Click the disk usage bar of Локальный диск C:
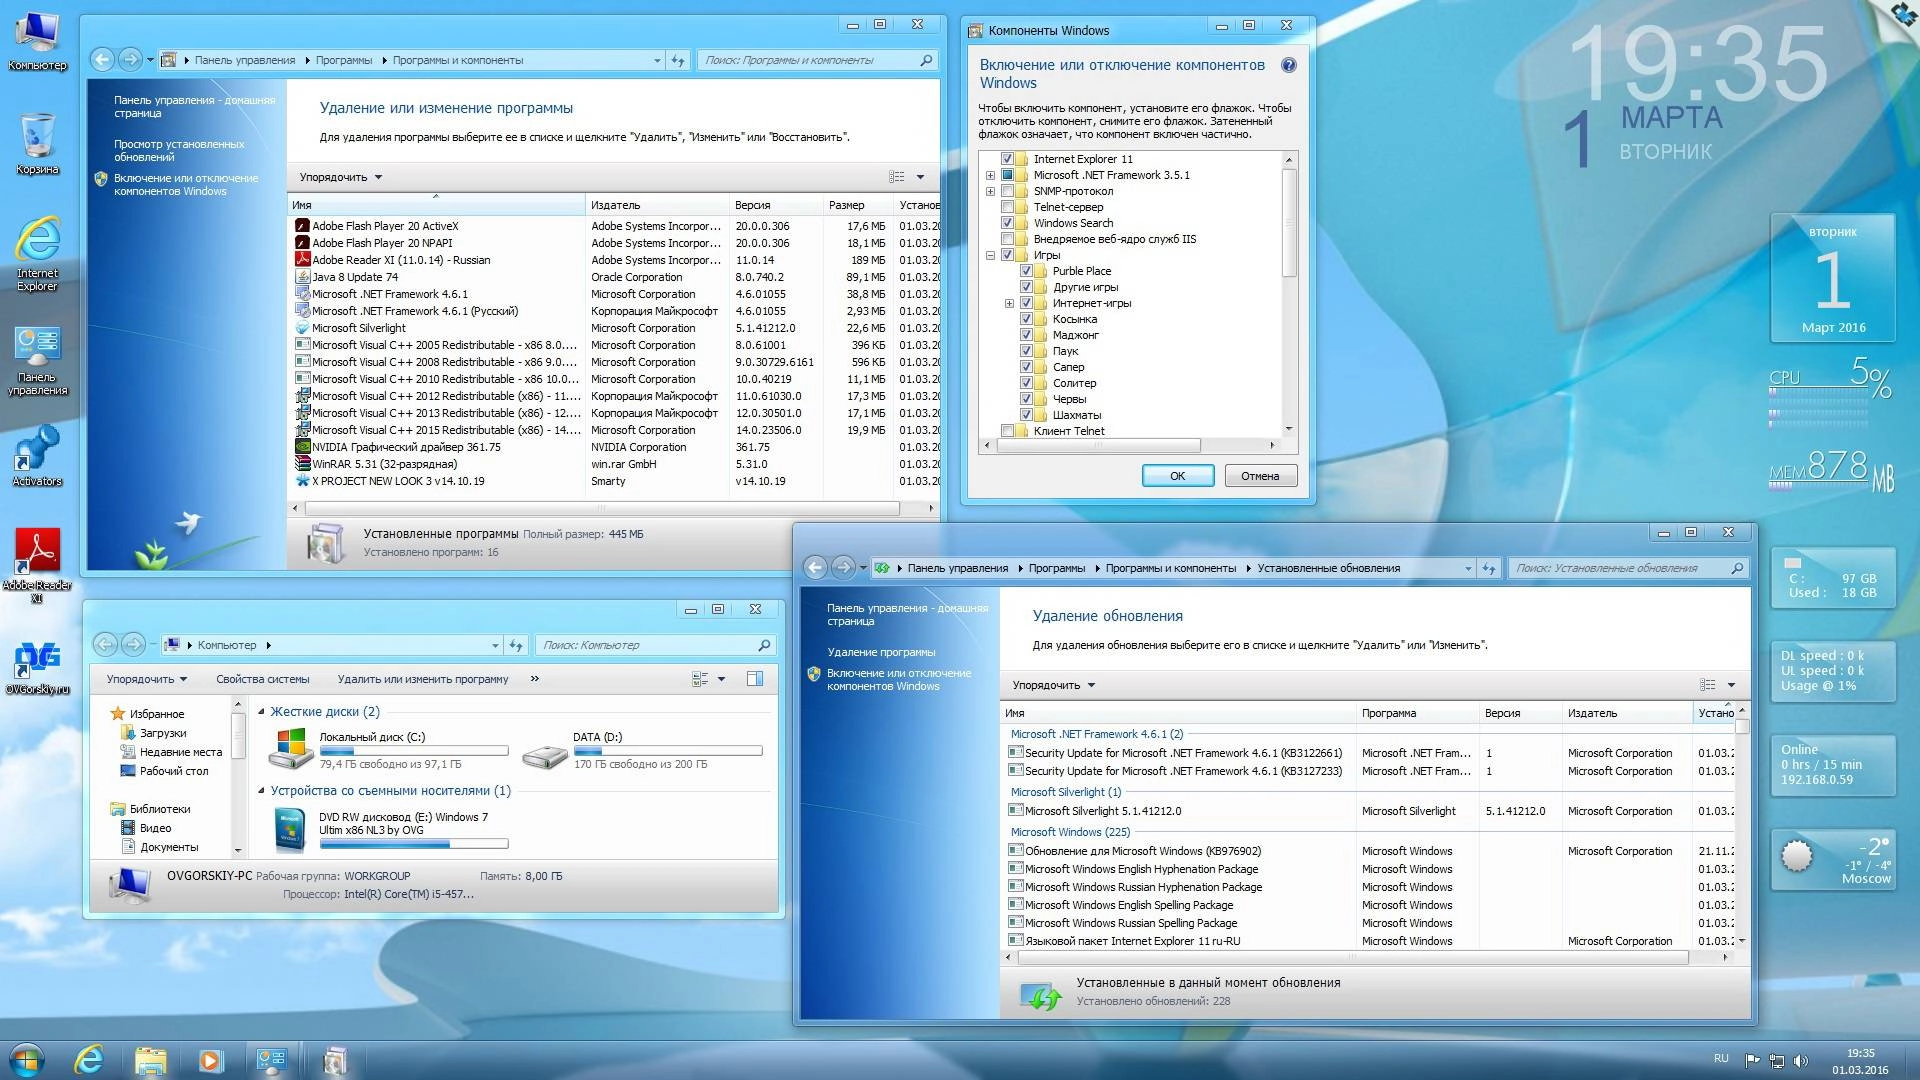This screenshot has width=1920, height=1080. [413, 750]
